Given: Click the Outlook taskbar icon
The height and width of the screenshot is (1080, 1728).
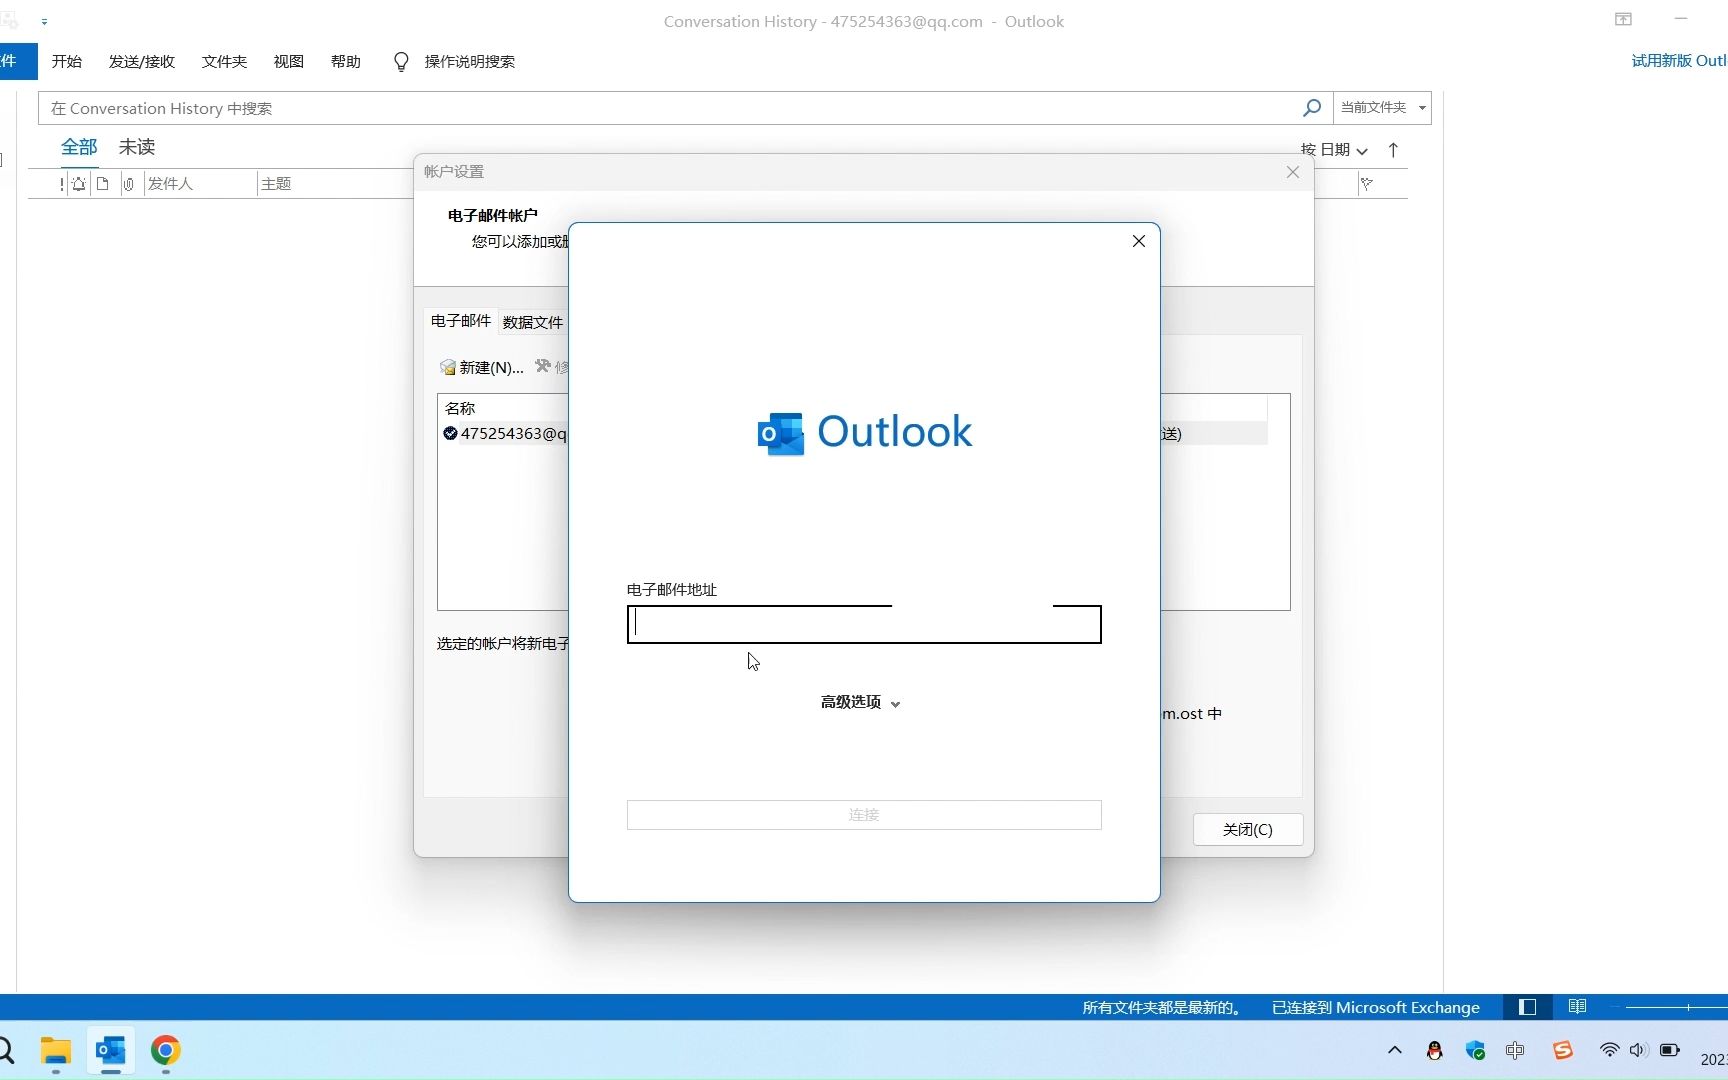Looking at the screenshot, I should pos(110,1051).
